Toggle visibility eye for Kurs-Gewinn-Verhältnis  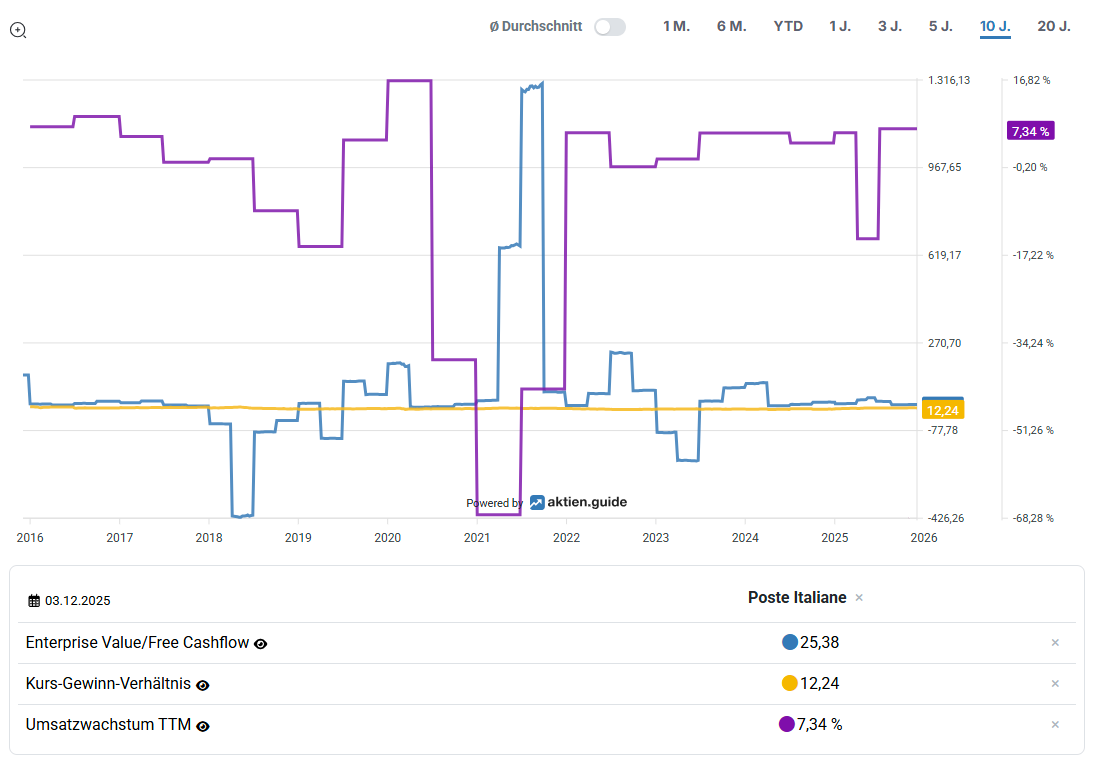[x=203, y=685]
